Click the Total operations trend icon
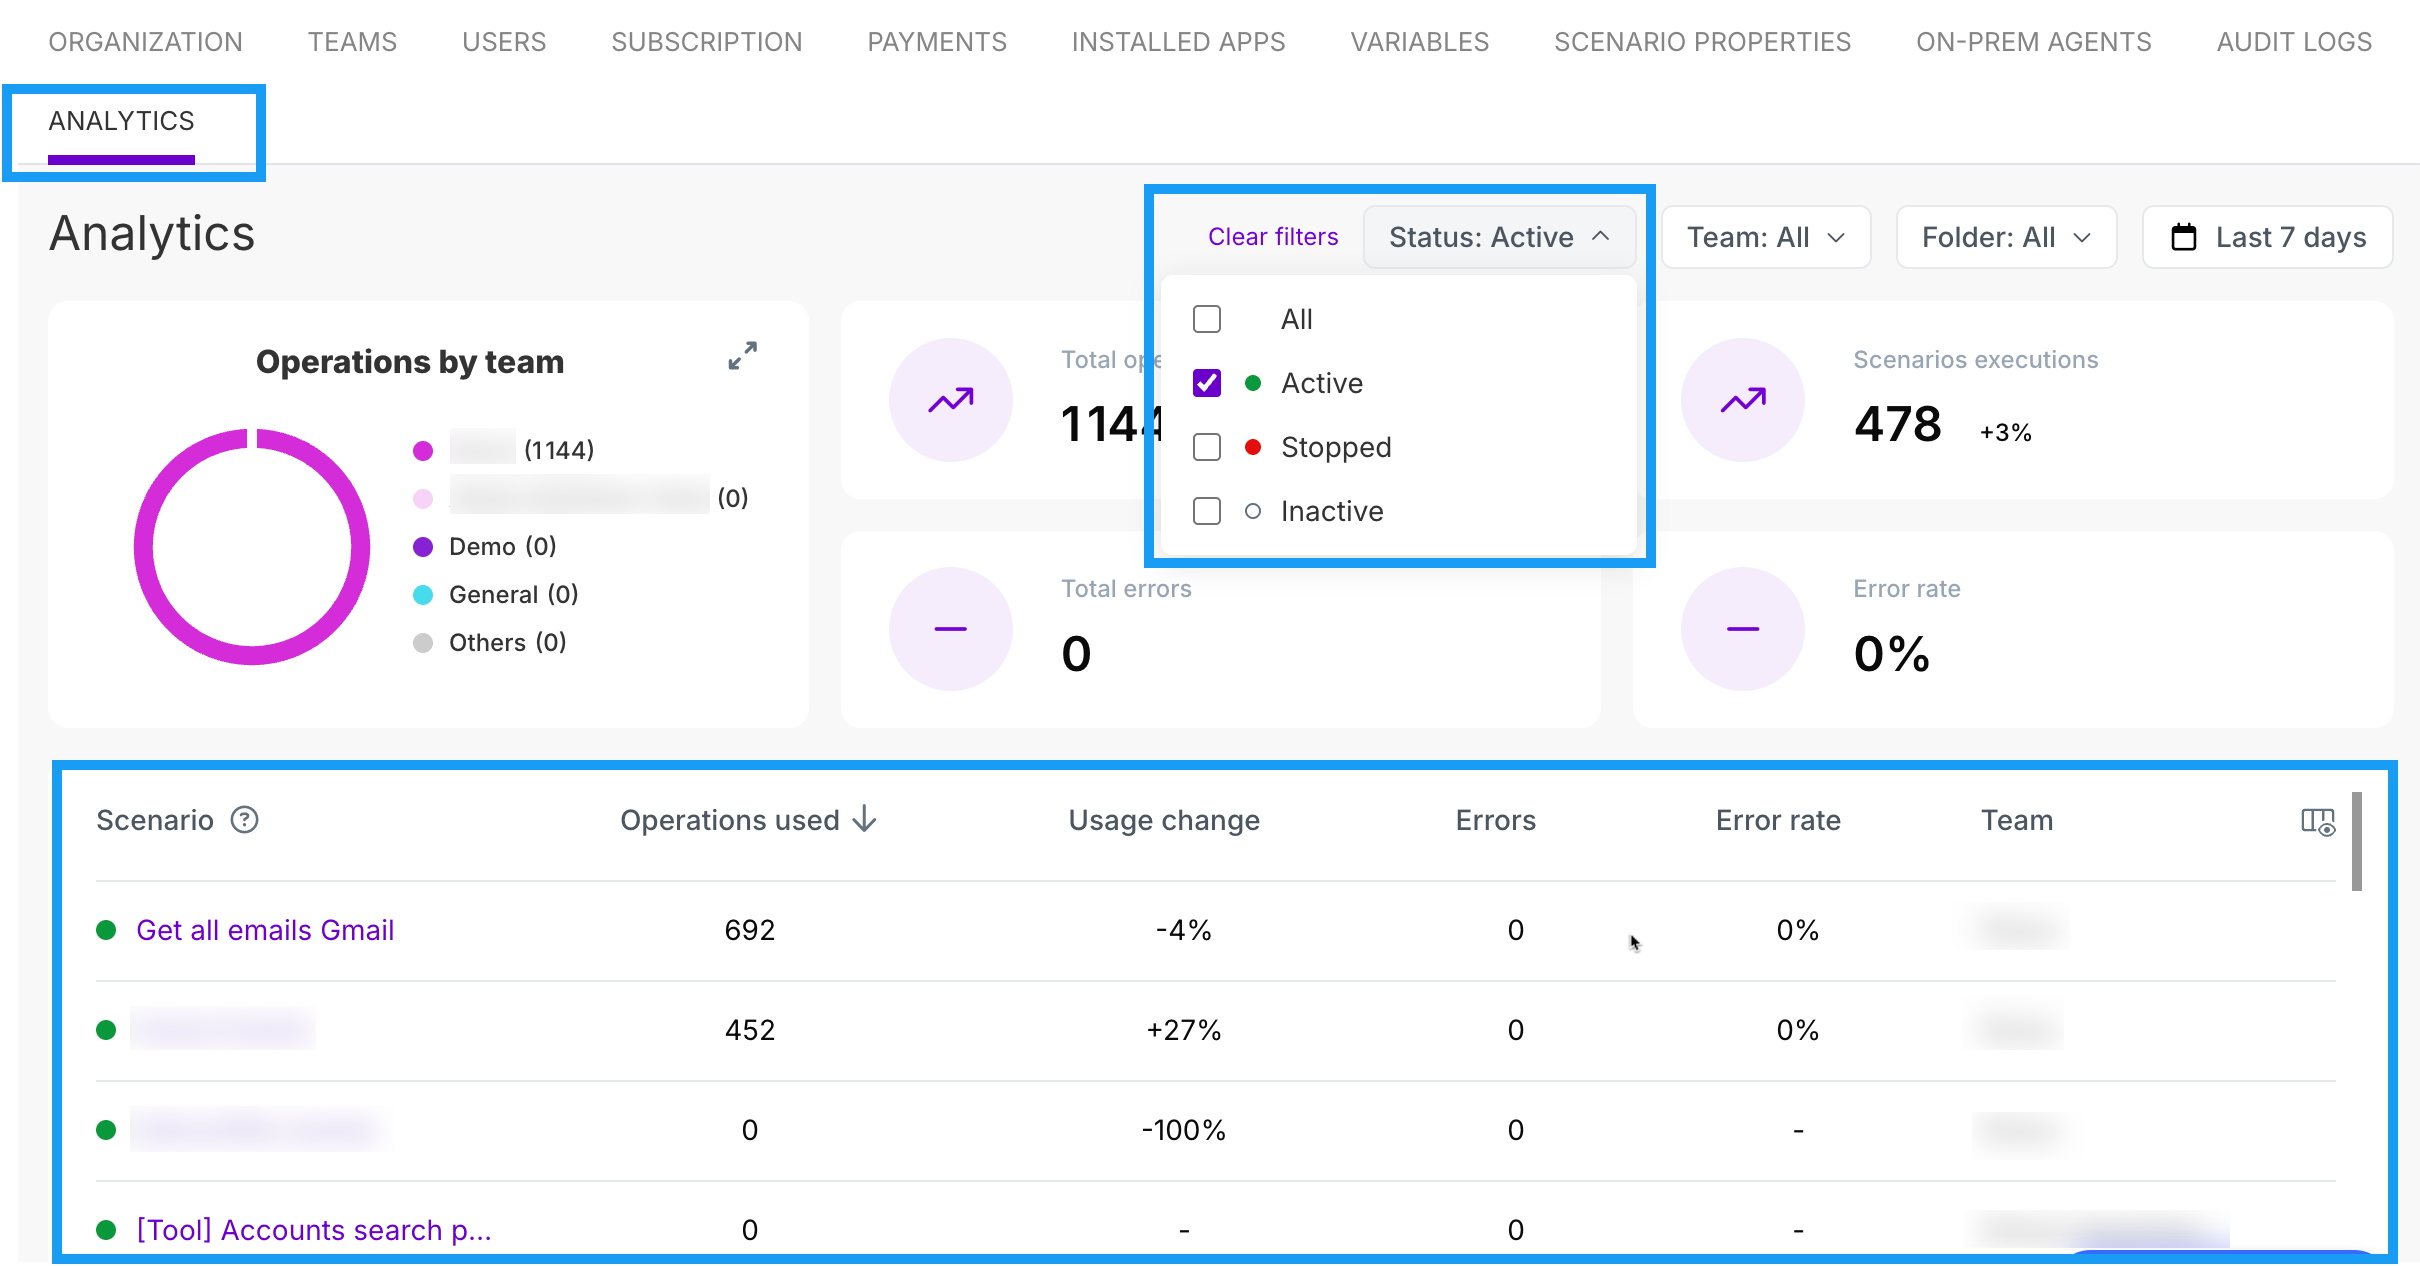This screenshot has height=1266, width=2420. click(x=950, y=400)
